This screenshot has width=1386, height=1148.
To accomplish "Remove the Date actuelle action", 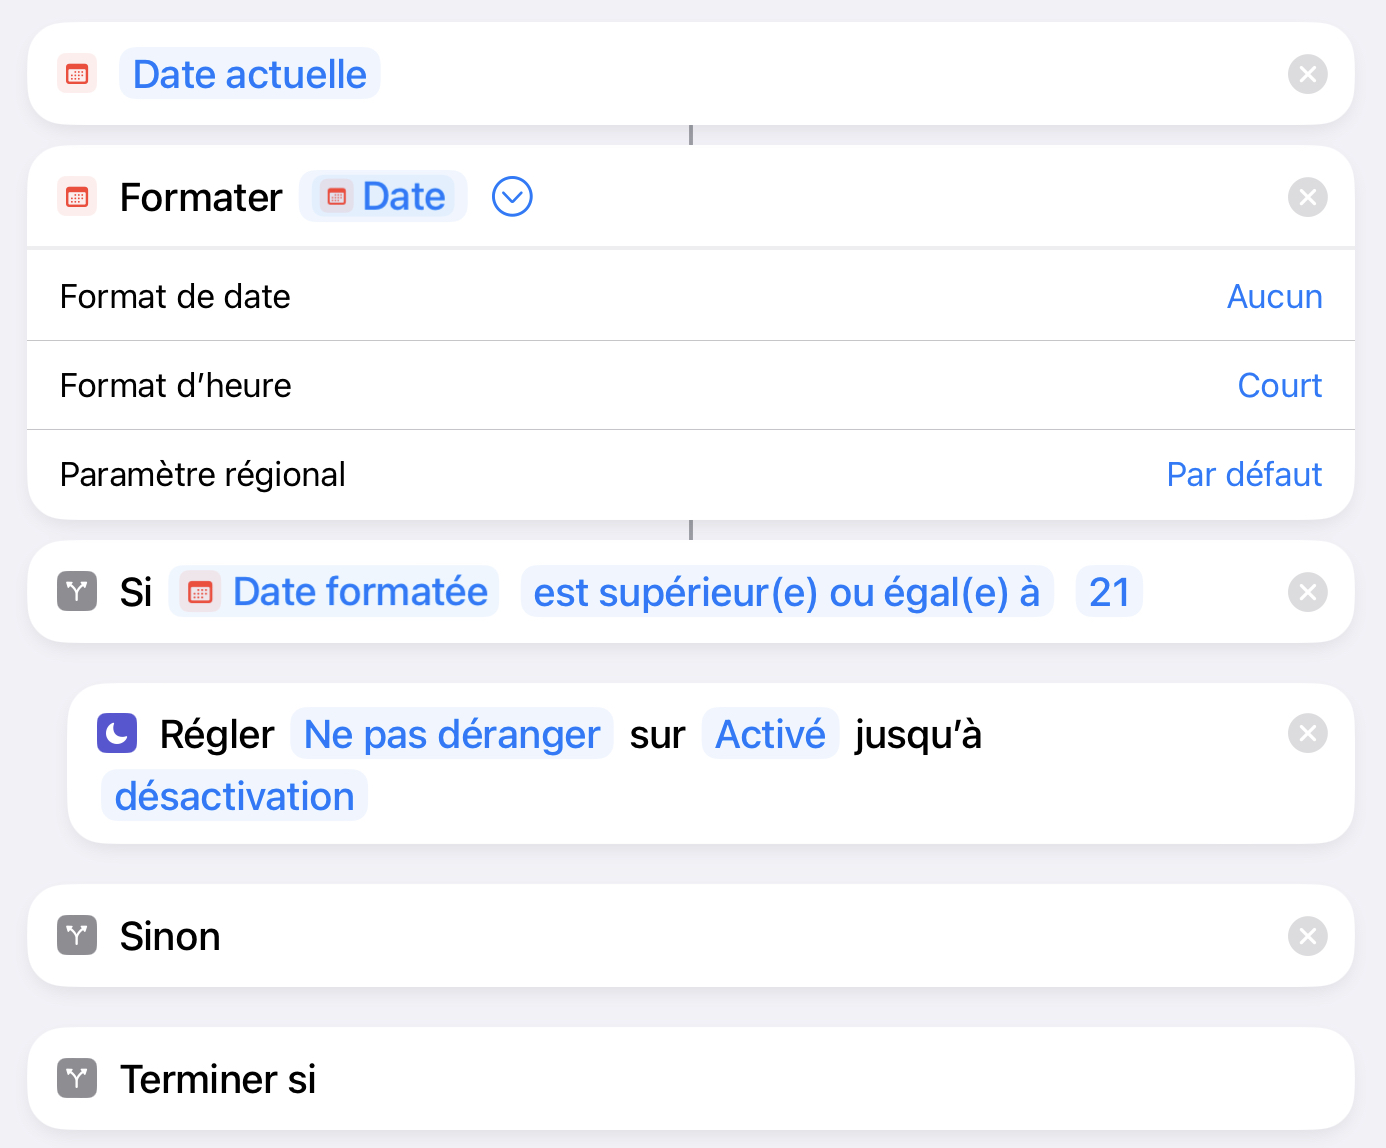I will click(x=1307, y=74).
